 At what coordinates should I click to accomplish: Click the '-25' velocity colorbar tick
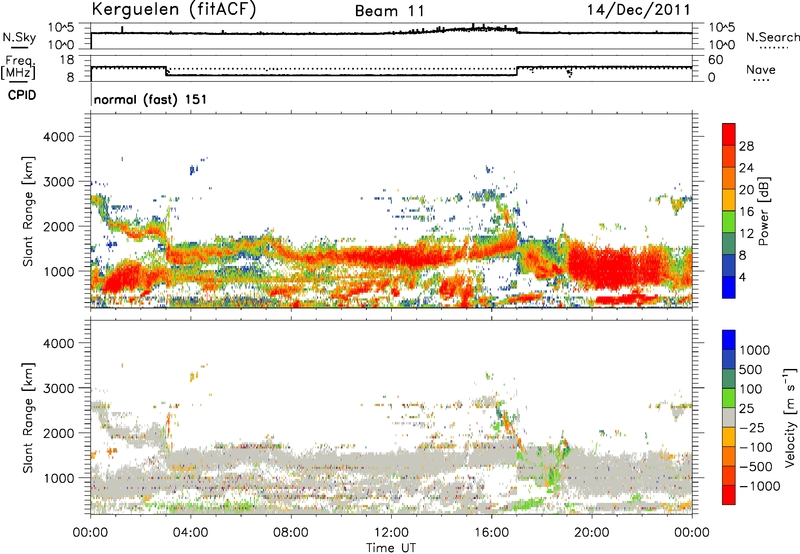tap(753, 427)
